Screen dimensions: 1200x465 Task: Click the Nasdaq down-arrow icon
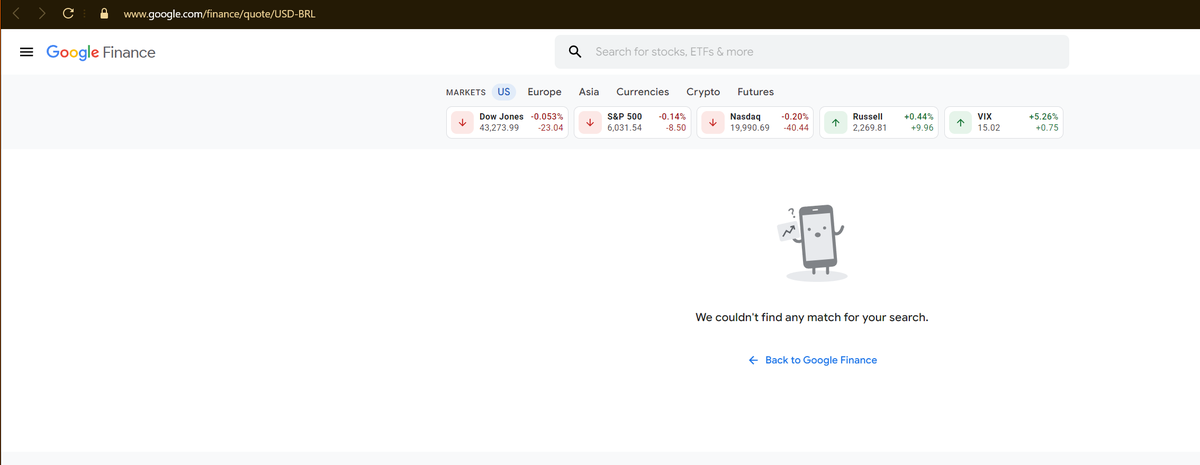(713, 123)
